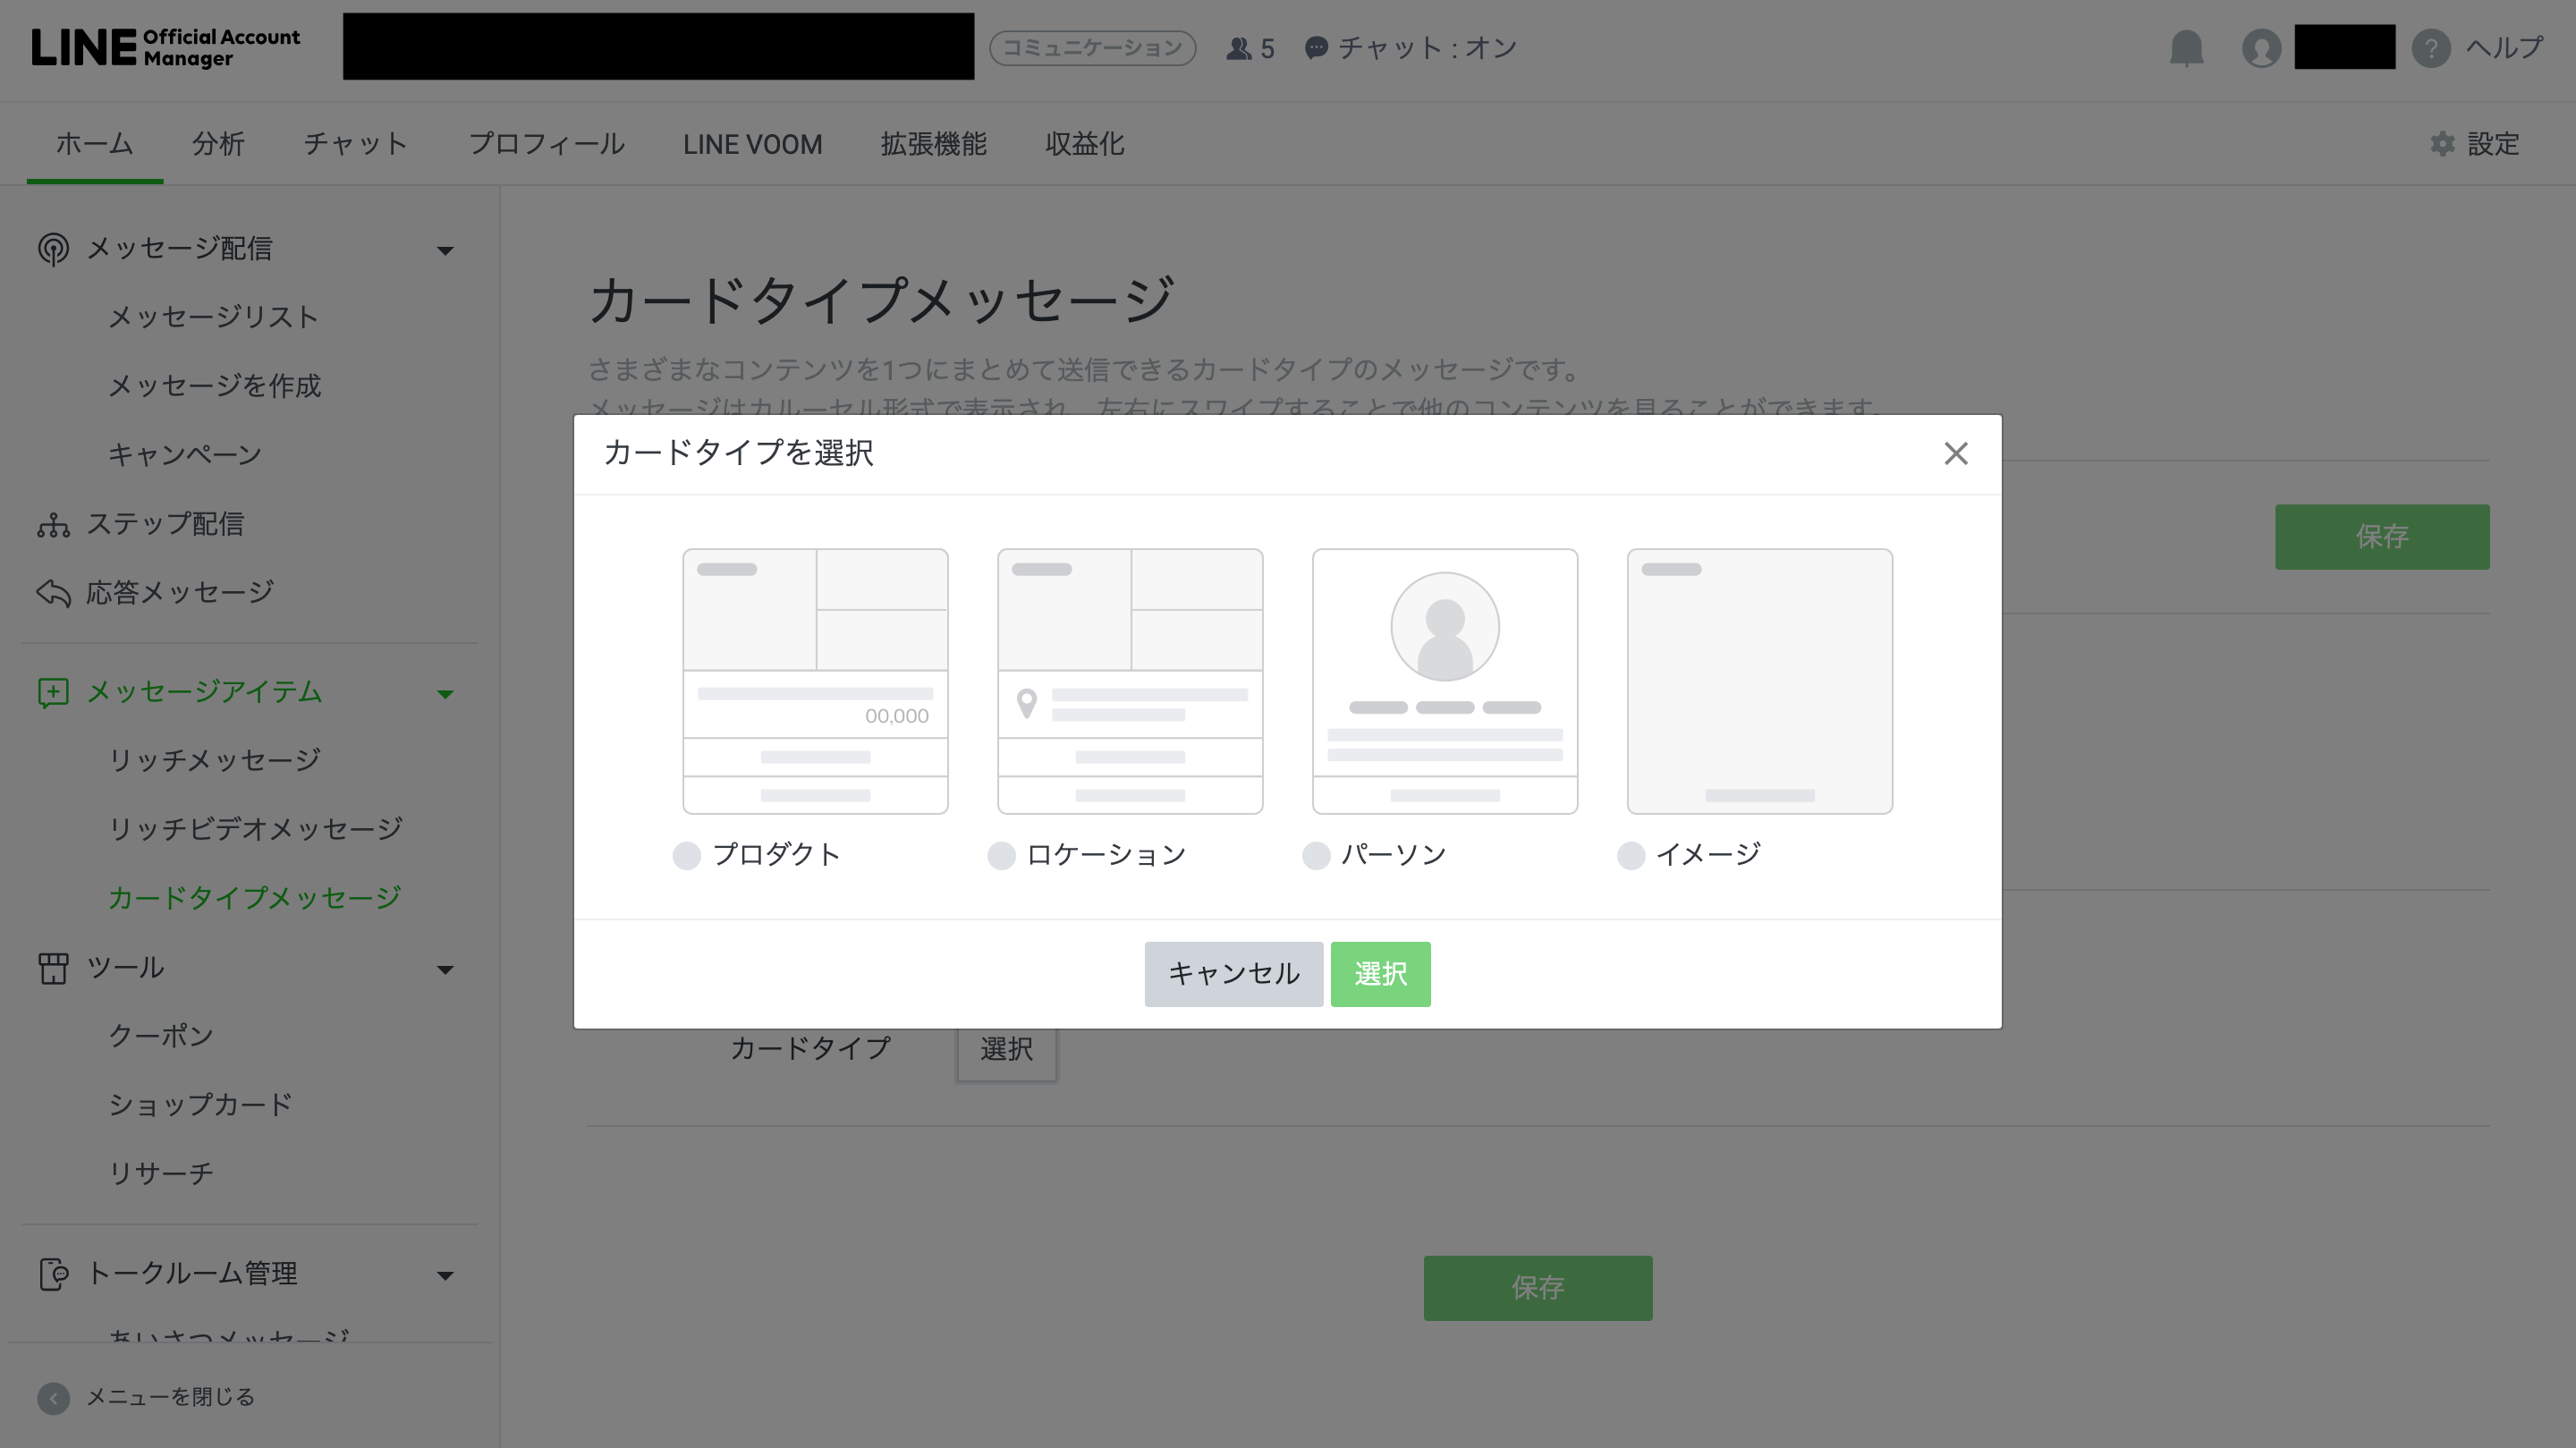Collapse the メッセージ配信 section arrow
The width and height of the screenshot is (2576, 1448).
point(446,250)
